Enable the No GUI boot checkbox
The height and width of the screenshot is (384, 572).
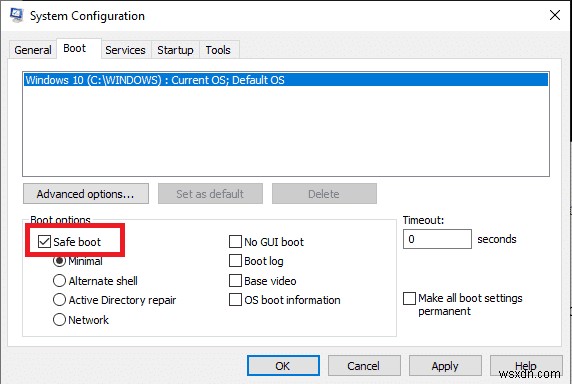[x=235, y=241]
